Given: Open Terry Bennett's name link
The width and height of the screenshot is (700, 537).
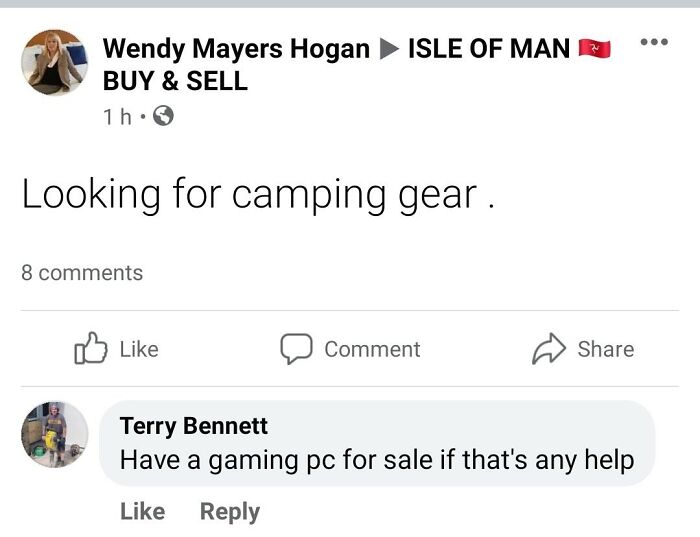Looking at the screenshot, I should coord(194,425).
